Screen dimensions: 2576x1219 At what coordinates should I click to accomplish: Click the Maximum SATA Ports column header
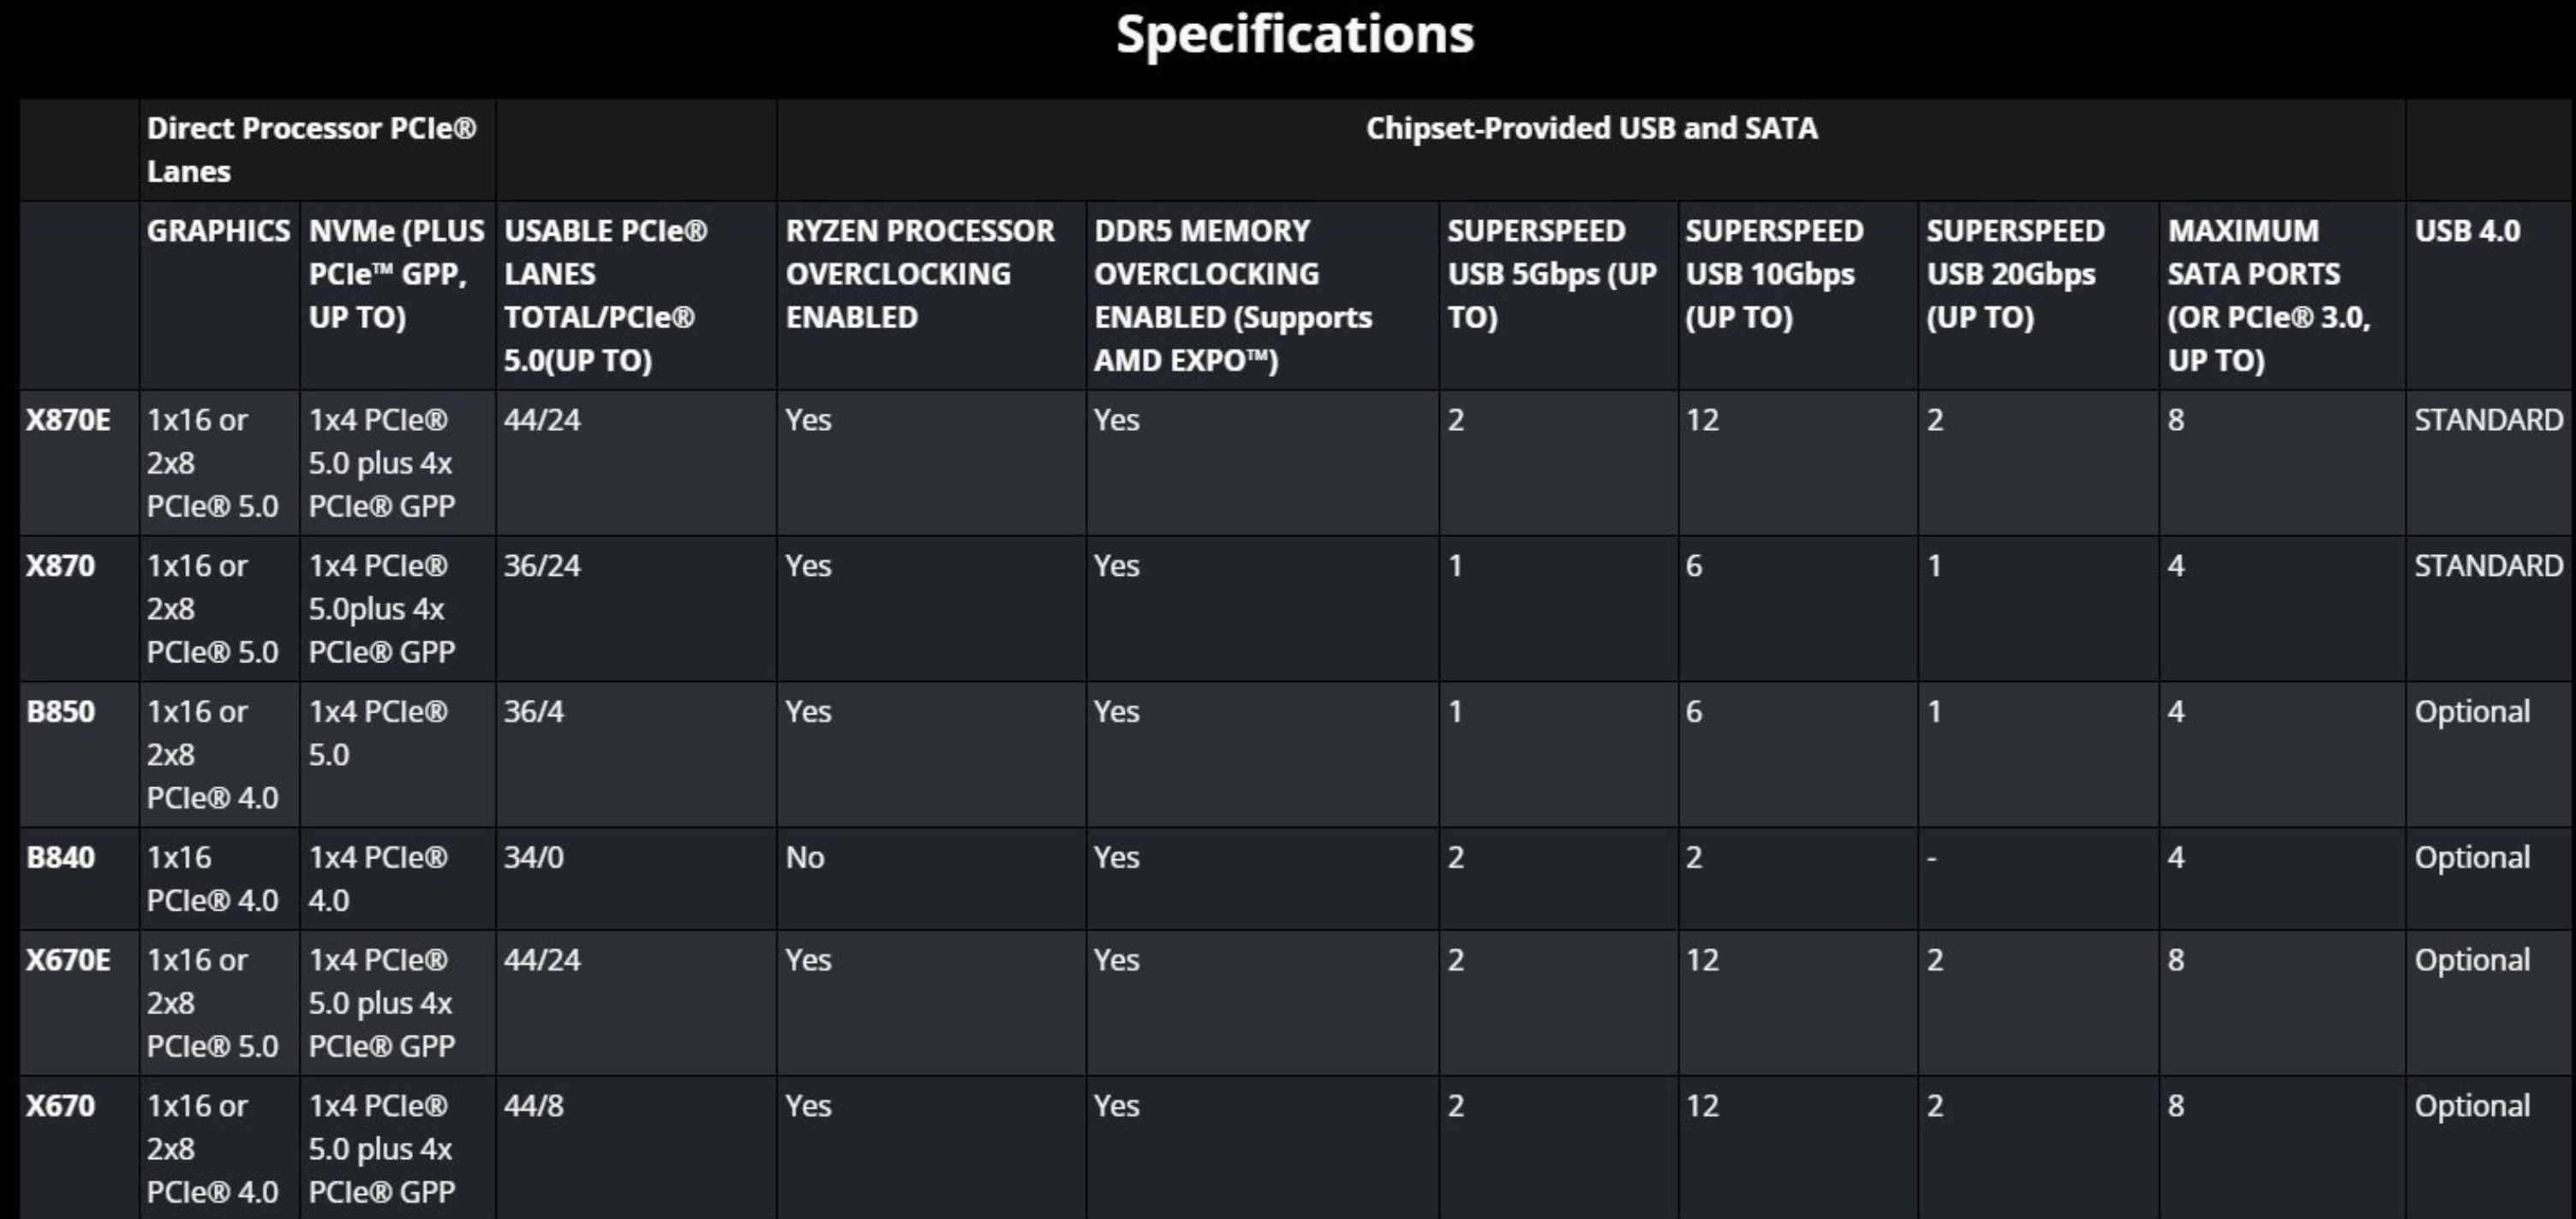[2268, 294]
